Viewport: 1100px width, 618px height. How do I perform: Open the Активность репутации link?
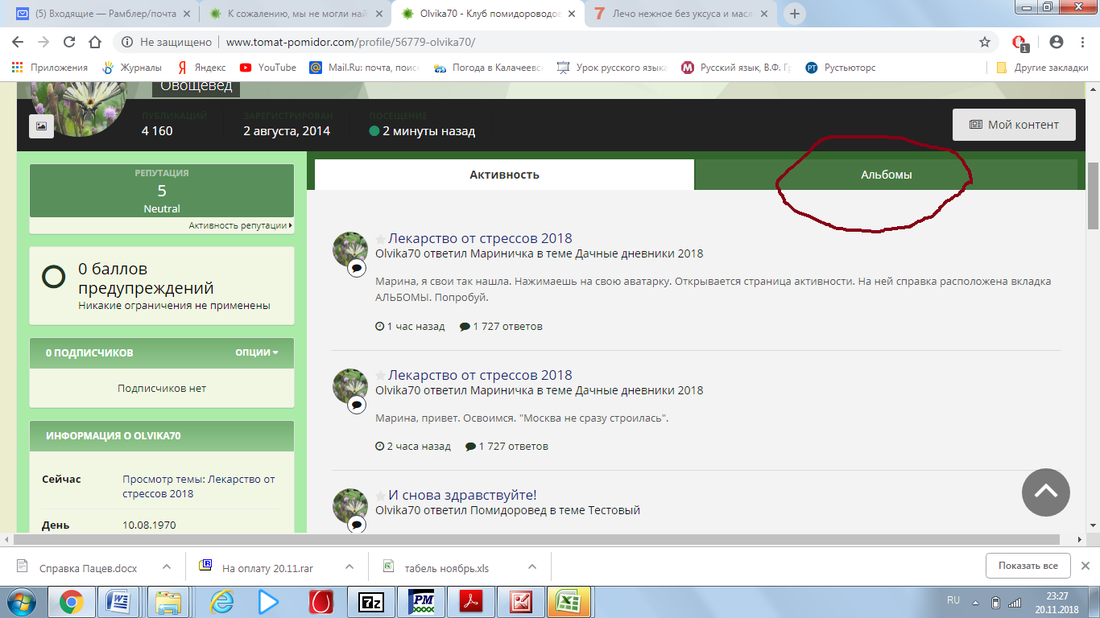[x=239, y=226]
